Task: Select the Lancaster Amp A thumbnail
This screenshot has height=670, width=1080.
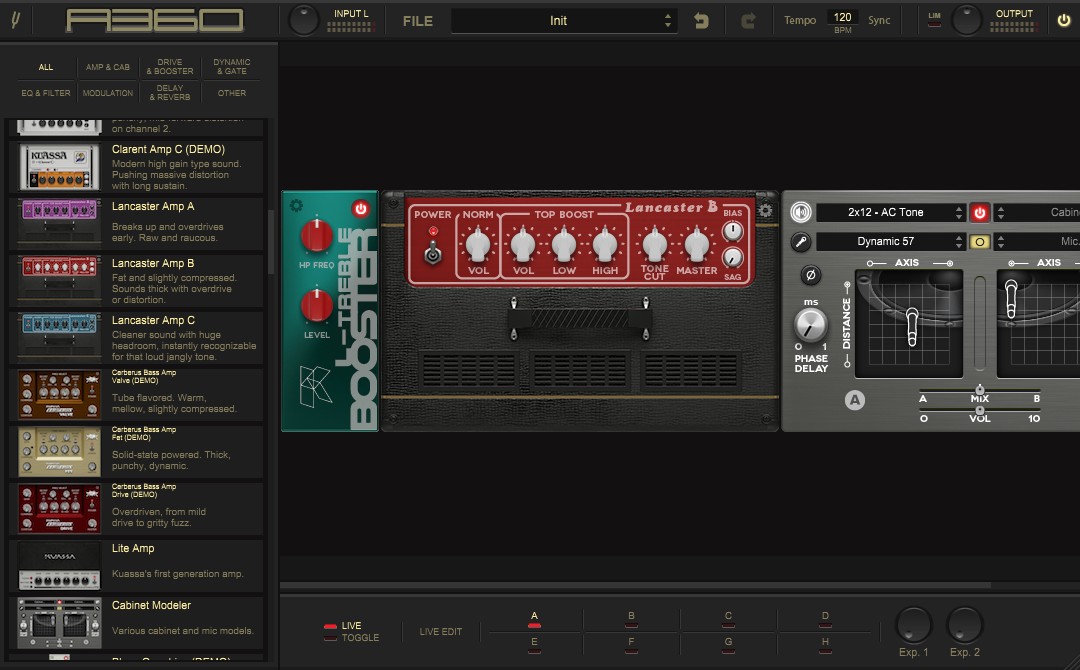Action: tap(59, 222)
